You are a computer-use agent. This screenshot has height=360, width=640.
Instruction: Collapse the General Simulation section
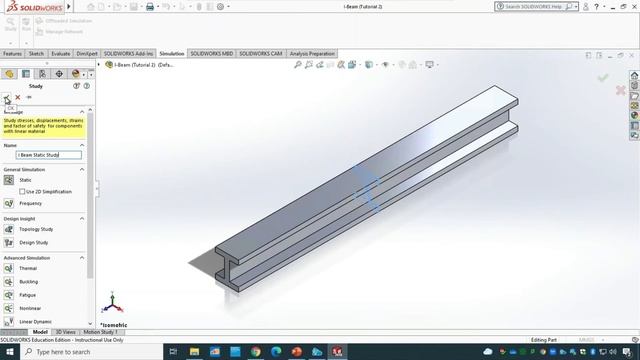pos(82,169)
